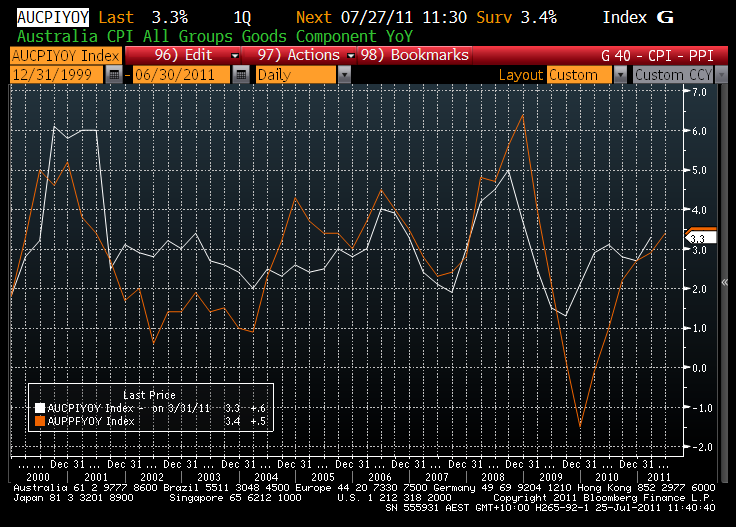The image size is (736, 527).
Task: Expand the Daily periodicity dropdown
Action: [344, 75]
